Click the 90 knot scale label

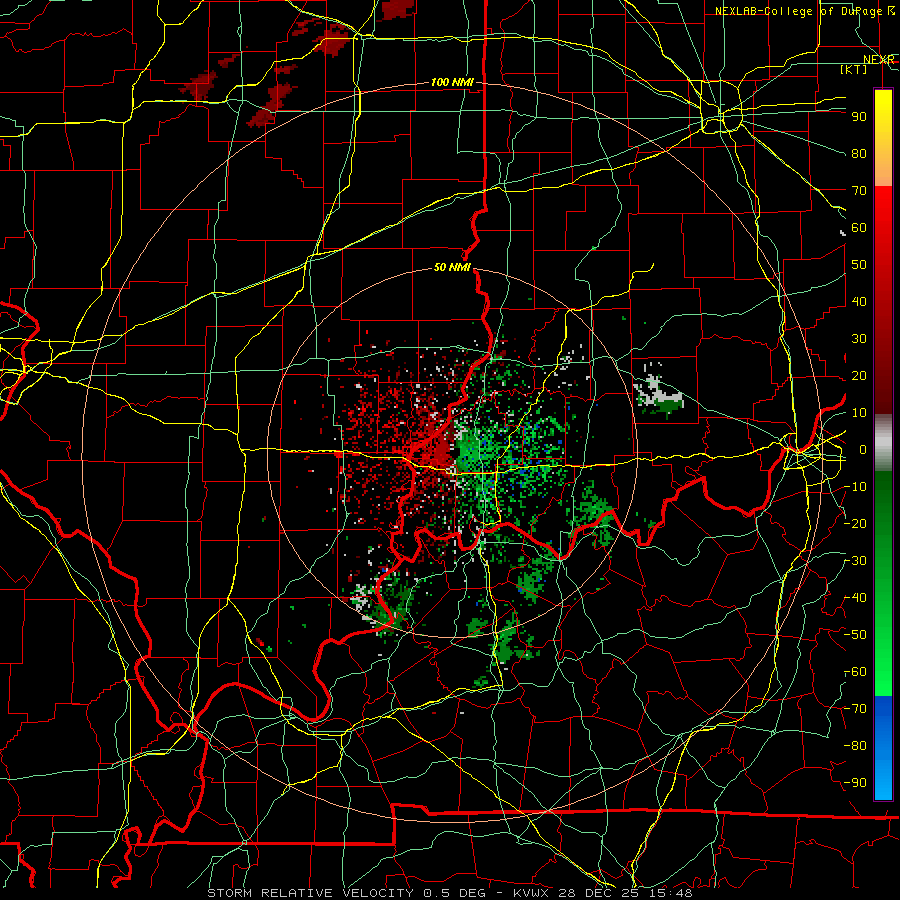click(859, 117)
